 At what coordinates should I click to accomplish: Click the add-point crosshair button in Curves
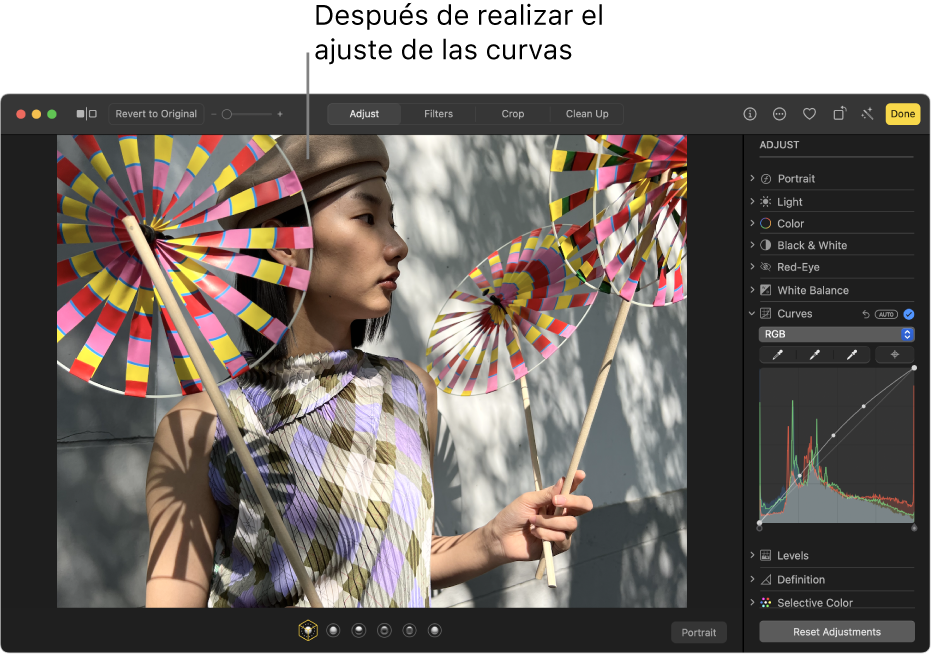894,355
